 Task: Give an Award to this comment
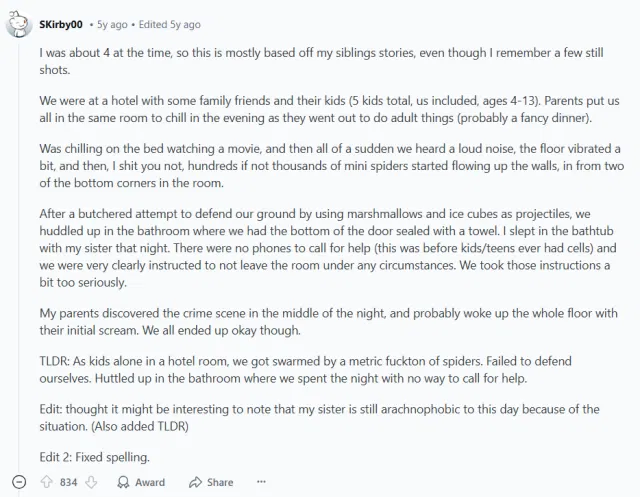[x=141, y=482]
